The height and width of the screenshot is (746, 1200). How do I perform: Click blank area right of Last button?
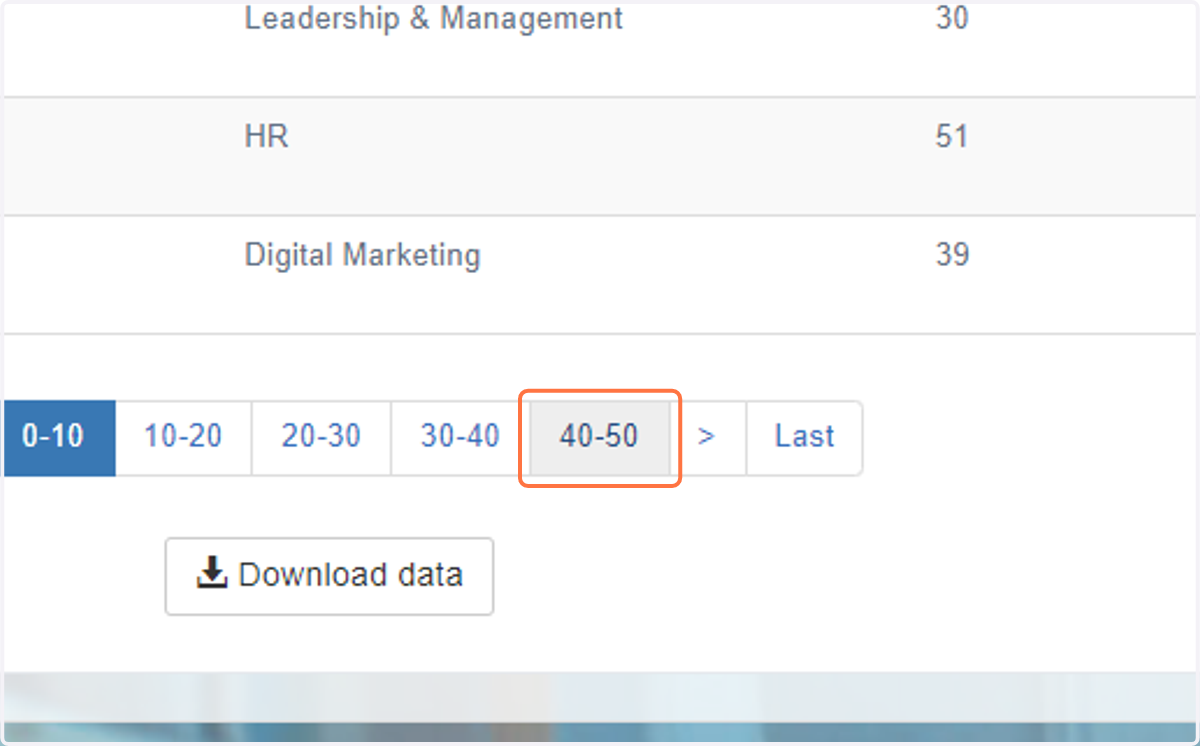(1030, 437)
